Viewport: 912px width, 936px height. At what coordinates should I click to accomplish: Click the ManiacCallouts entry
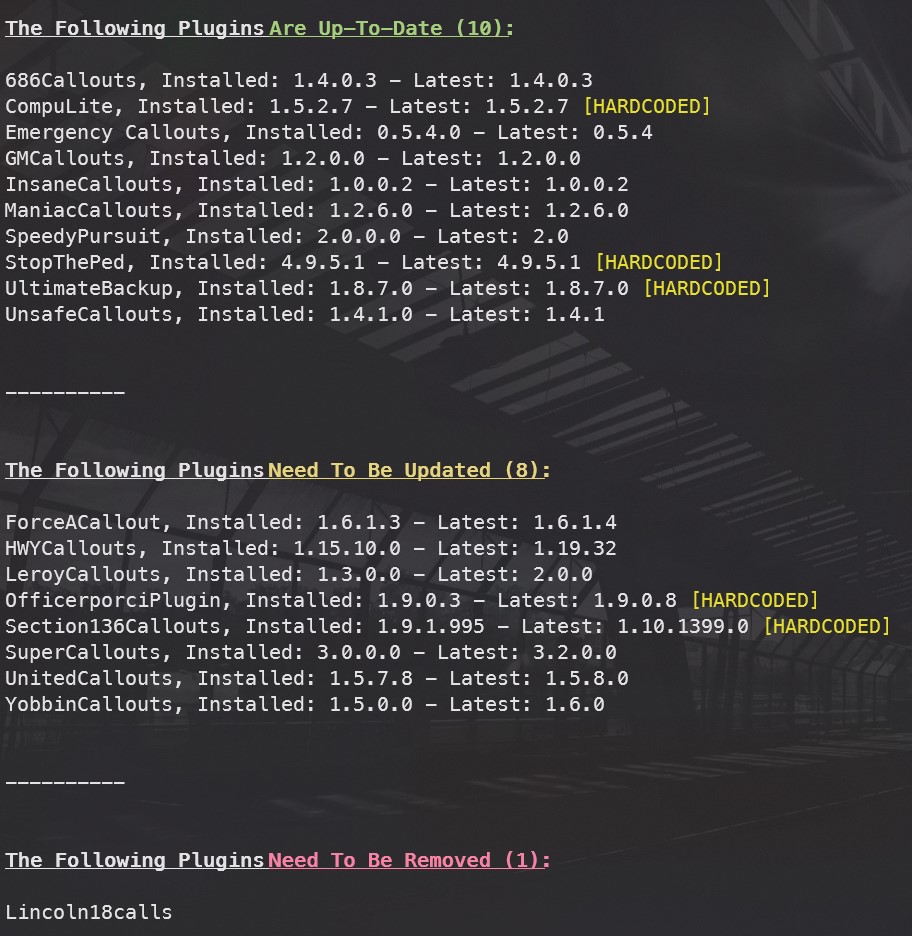[317, 210]
